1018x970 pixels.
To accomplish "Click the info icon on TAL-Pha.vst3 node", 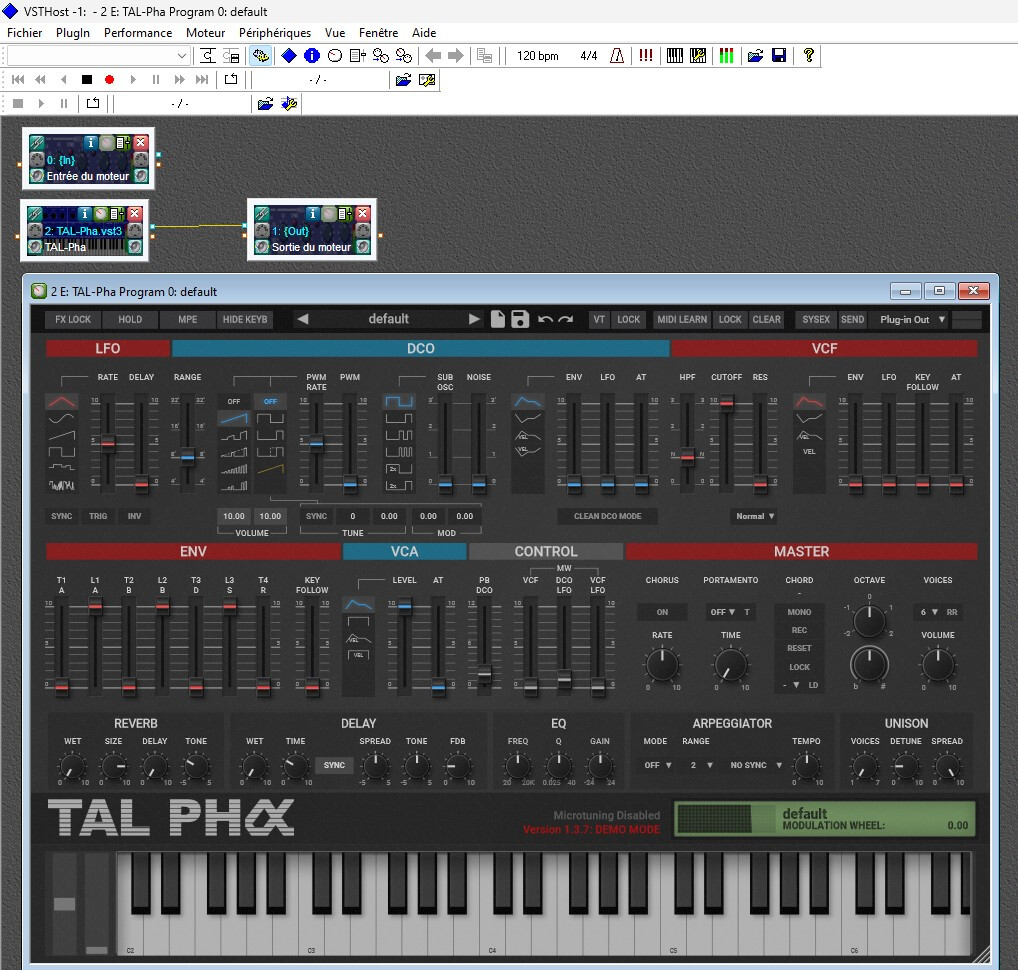I will 84,214.
